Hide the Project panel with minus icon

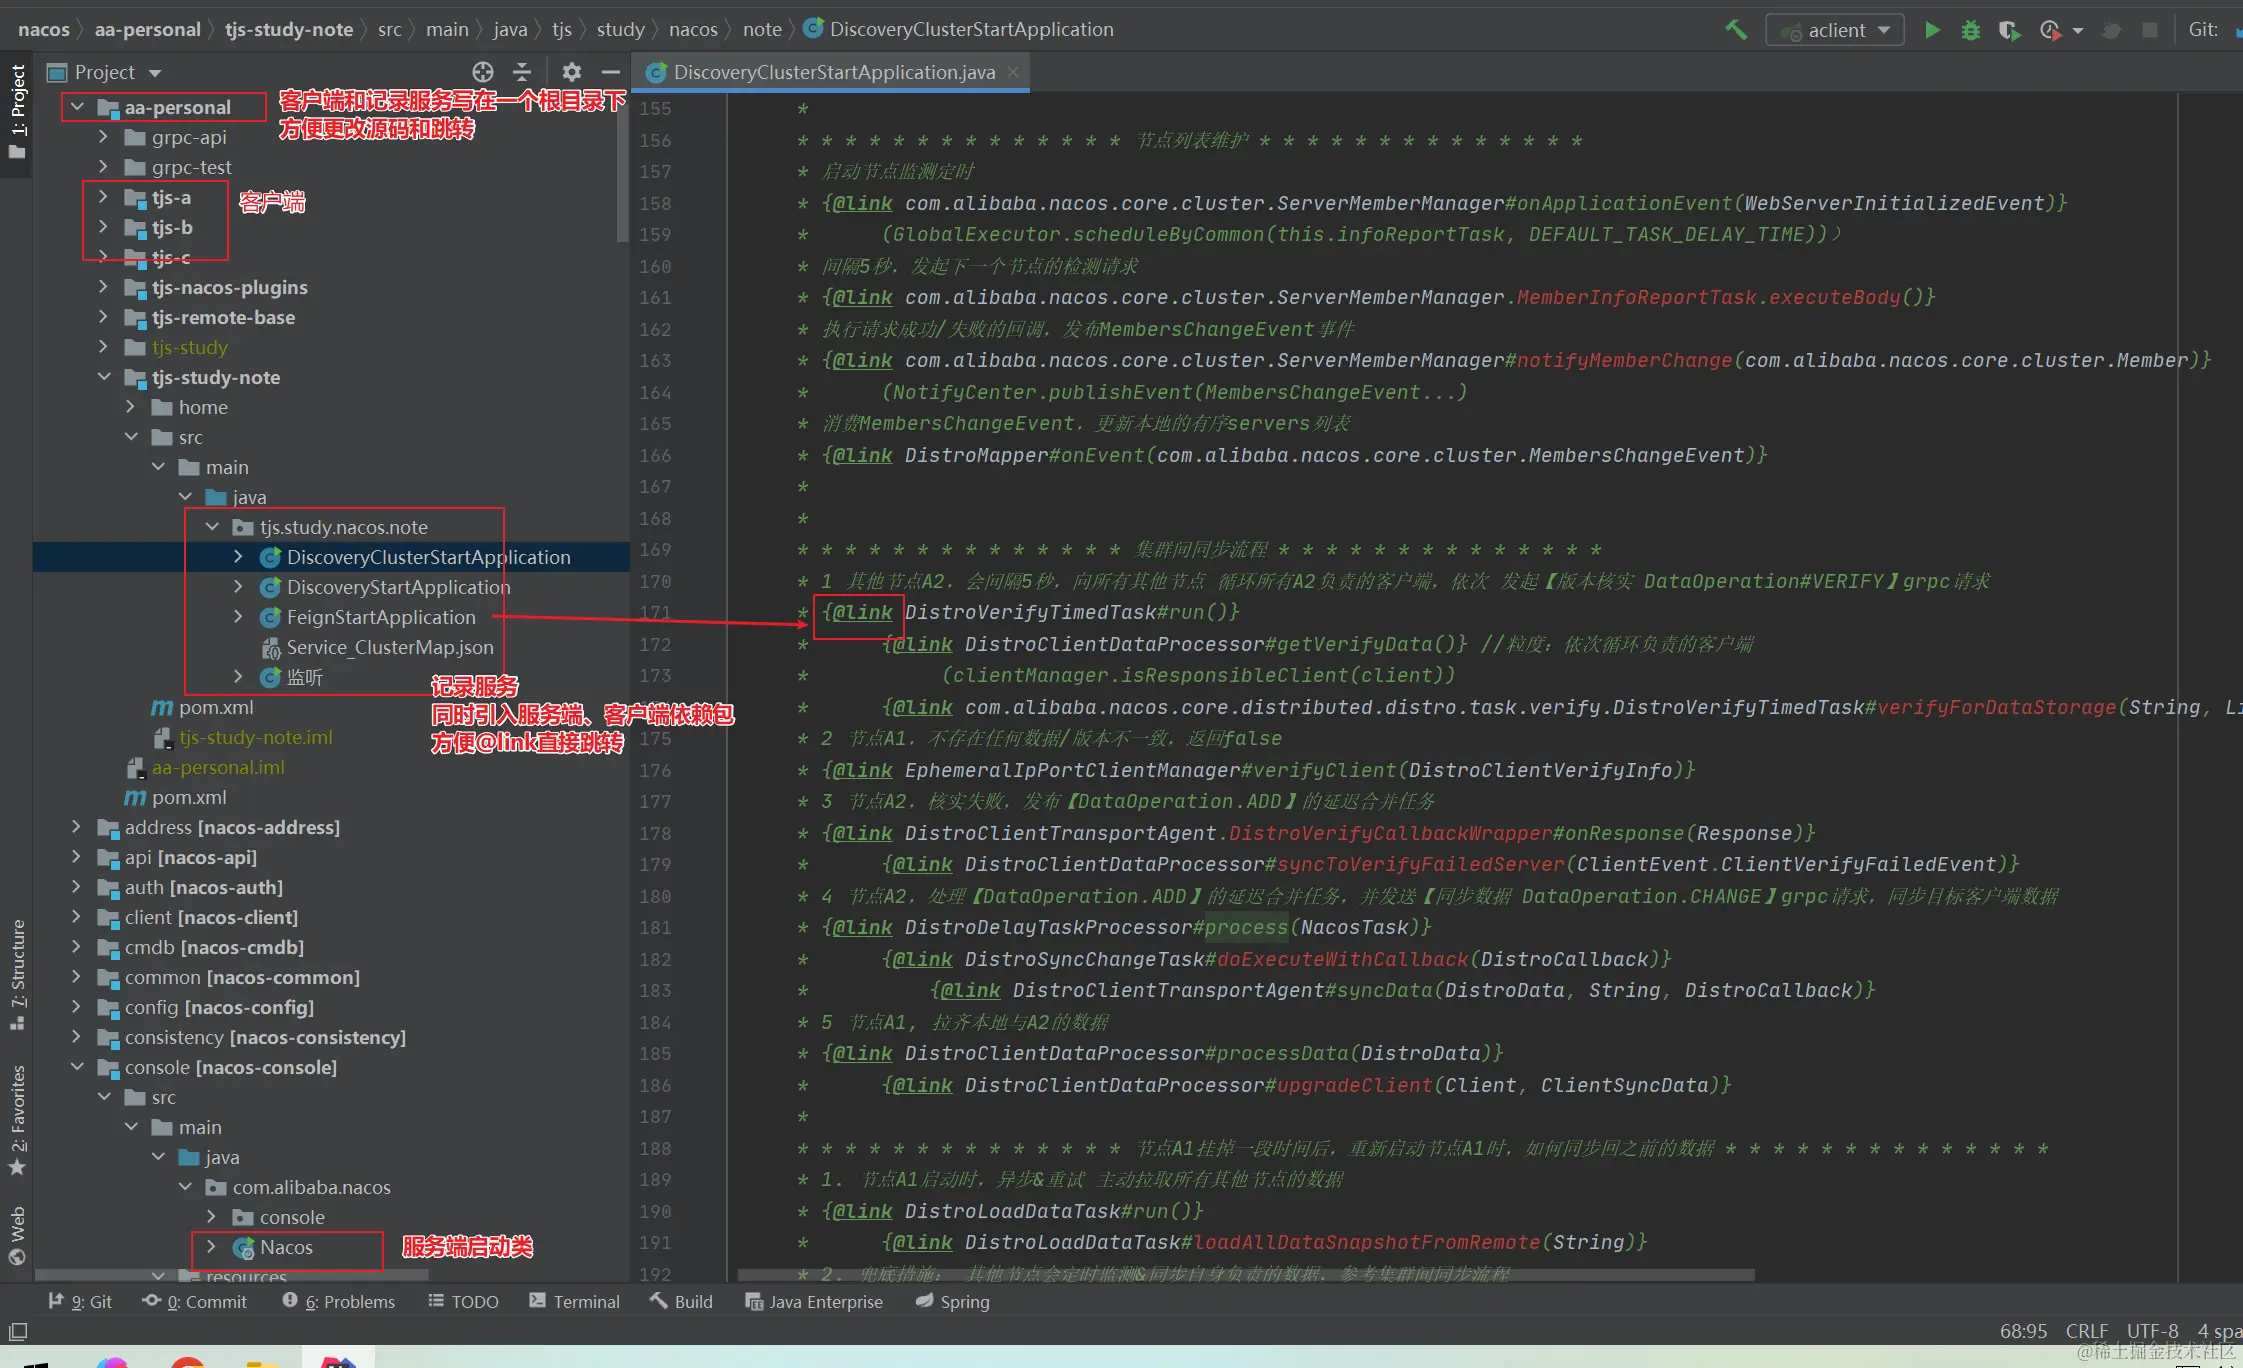(610, 72)
